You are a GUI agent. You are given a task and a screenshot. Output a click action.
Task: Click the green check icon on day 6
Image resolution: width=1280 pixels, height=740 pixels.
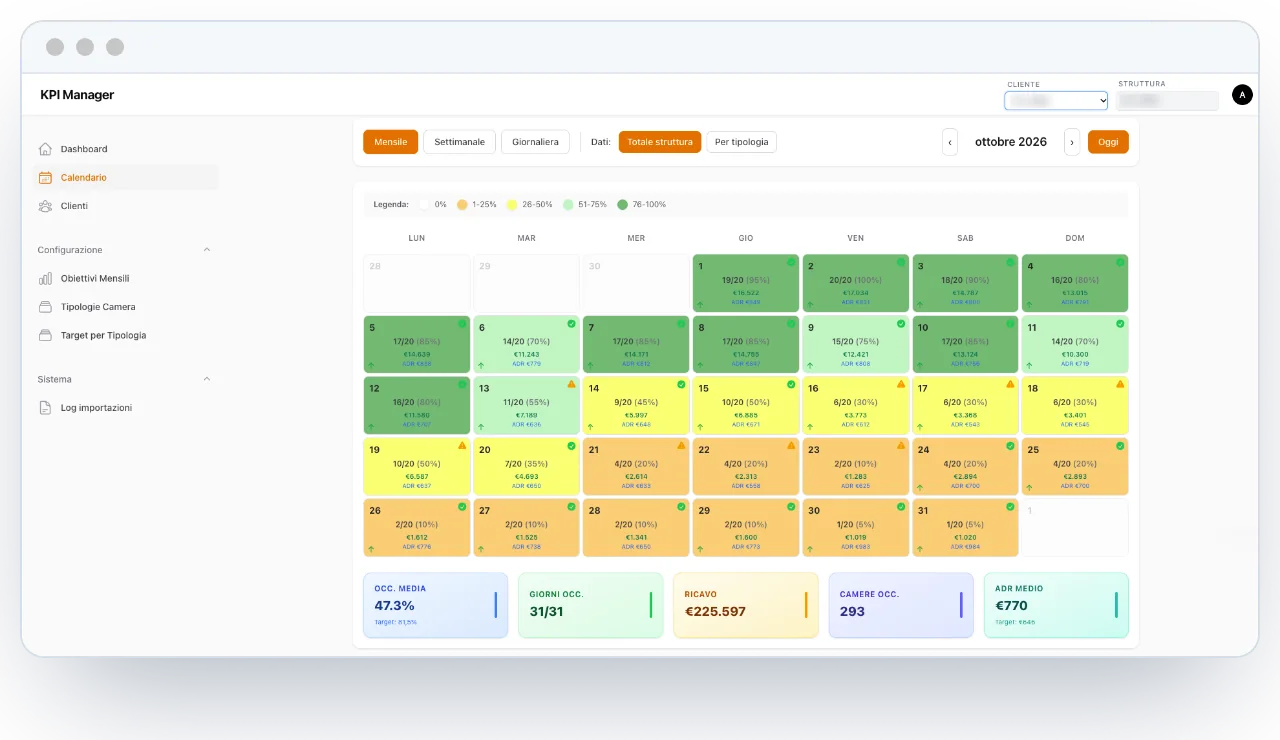tap(571, 323)
